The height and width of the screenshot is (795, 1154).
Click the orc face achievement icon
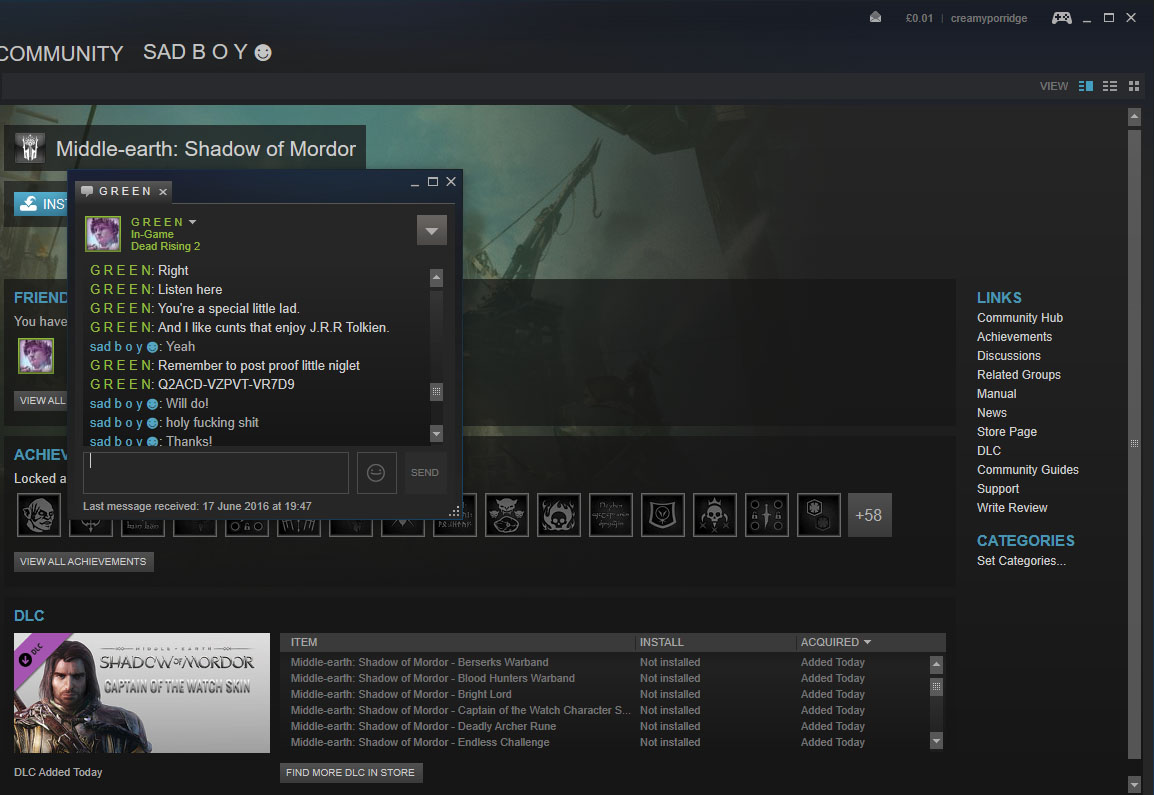(38, 515)
